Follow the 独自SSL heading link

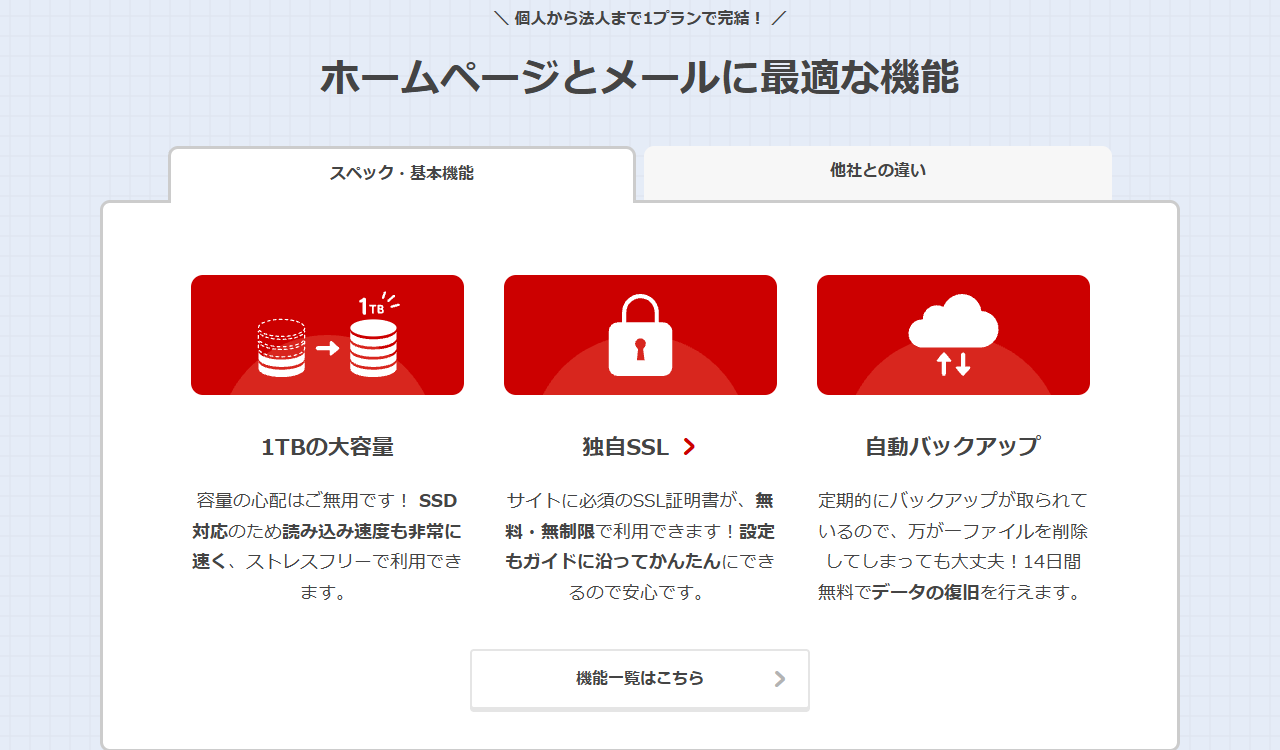[625, 447]
